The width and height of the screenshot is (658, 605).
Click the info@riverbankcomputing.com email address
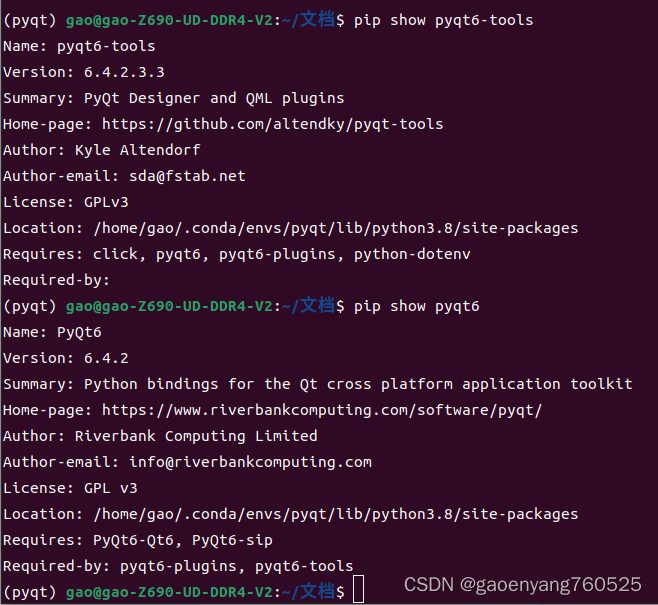pos(250,462)
